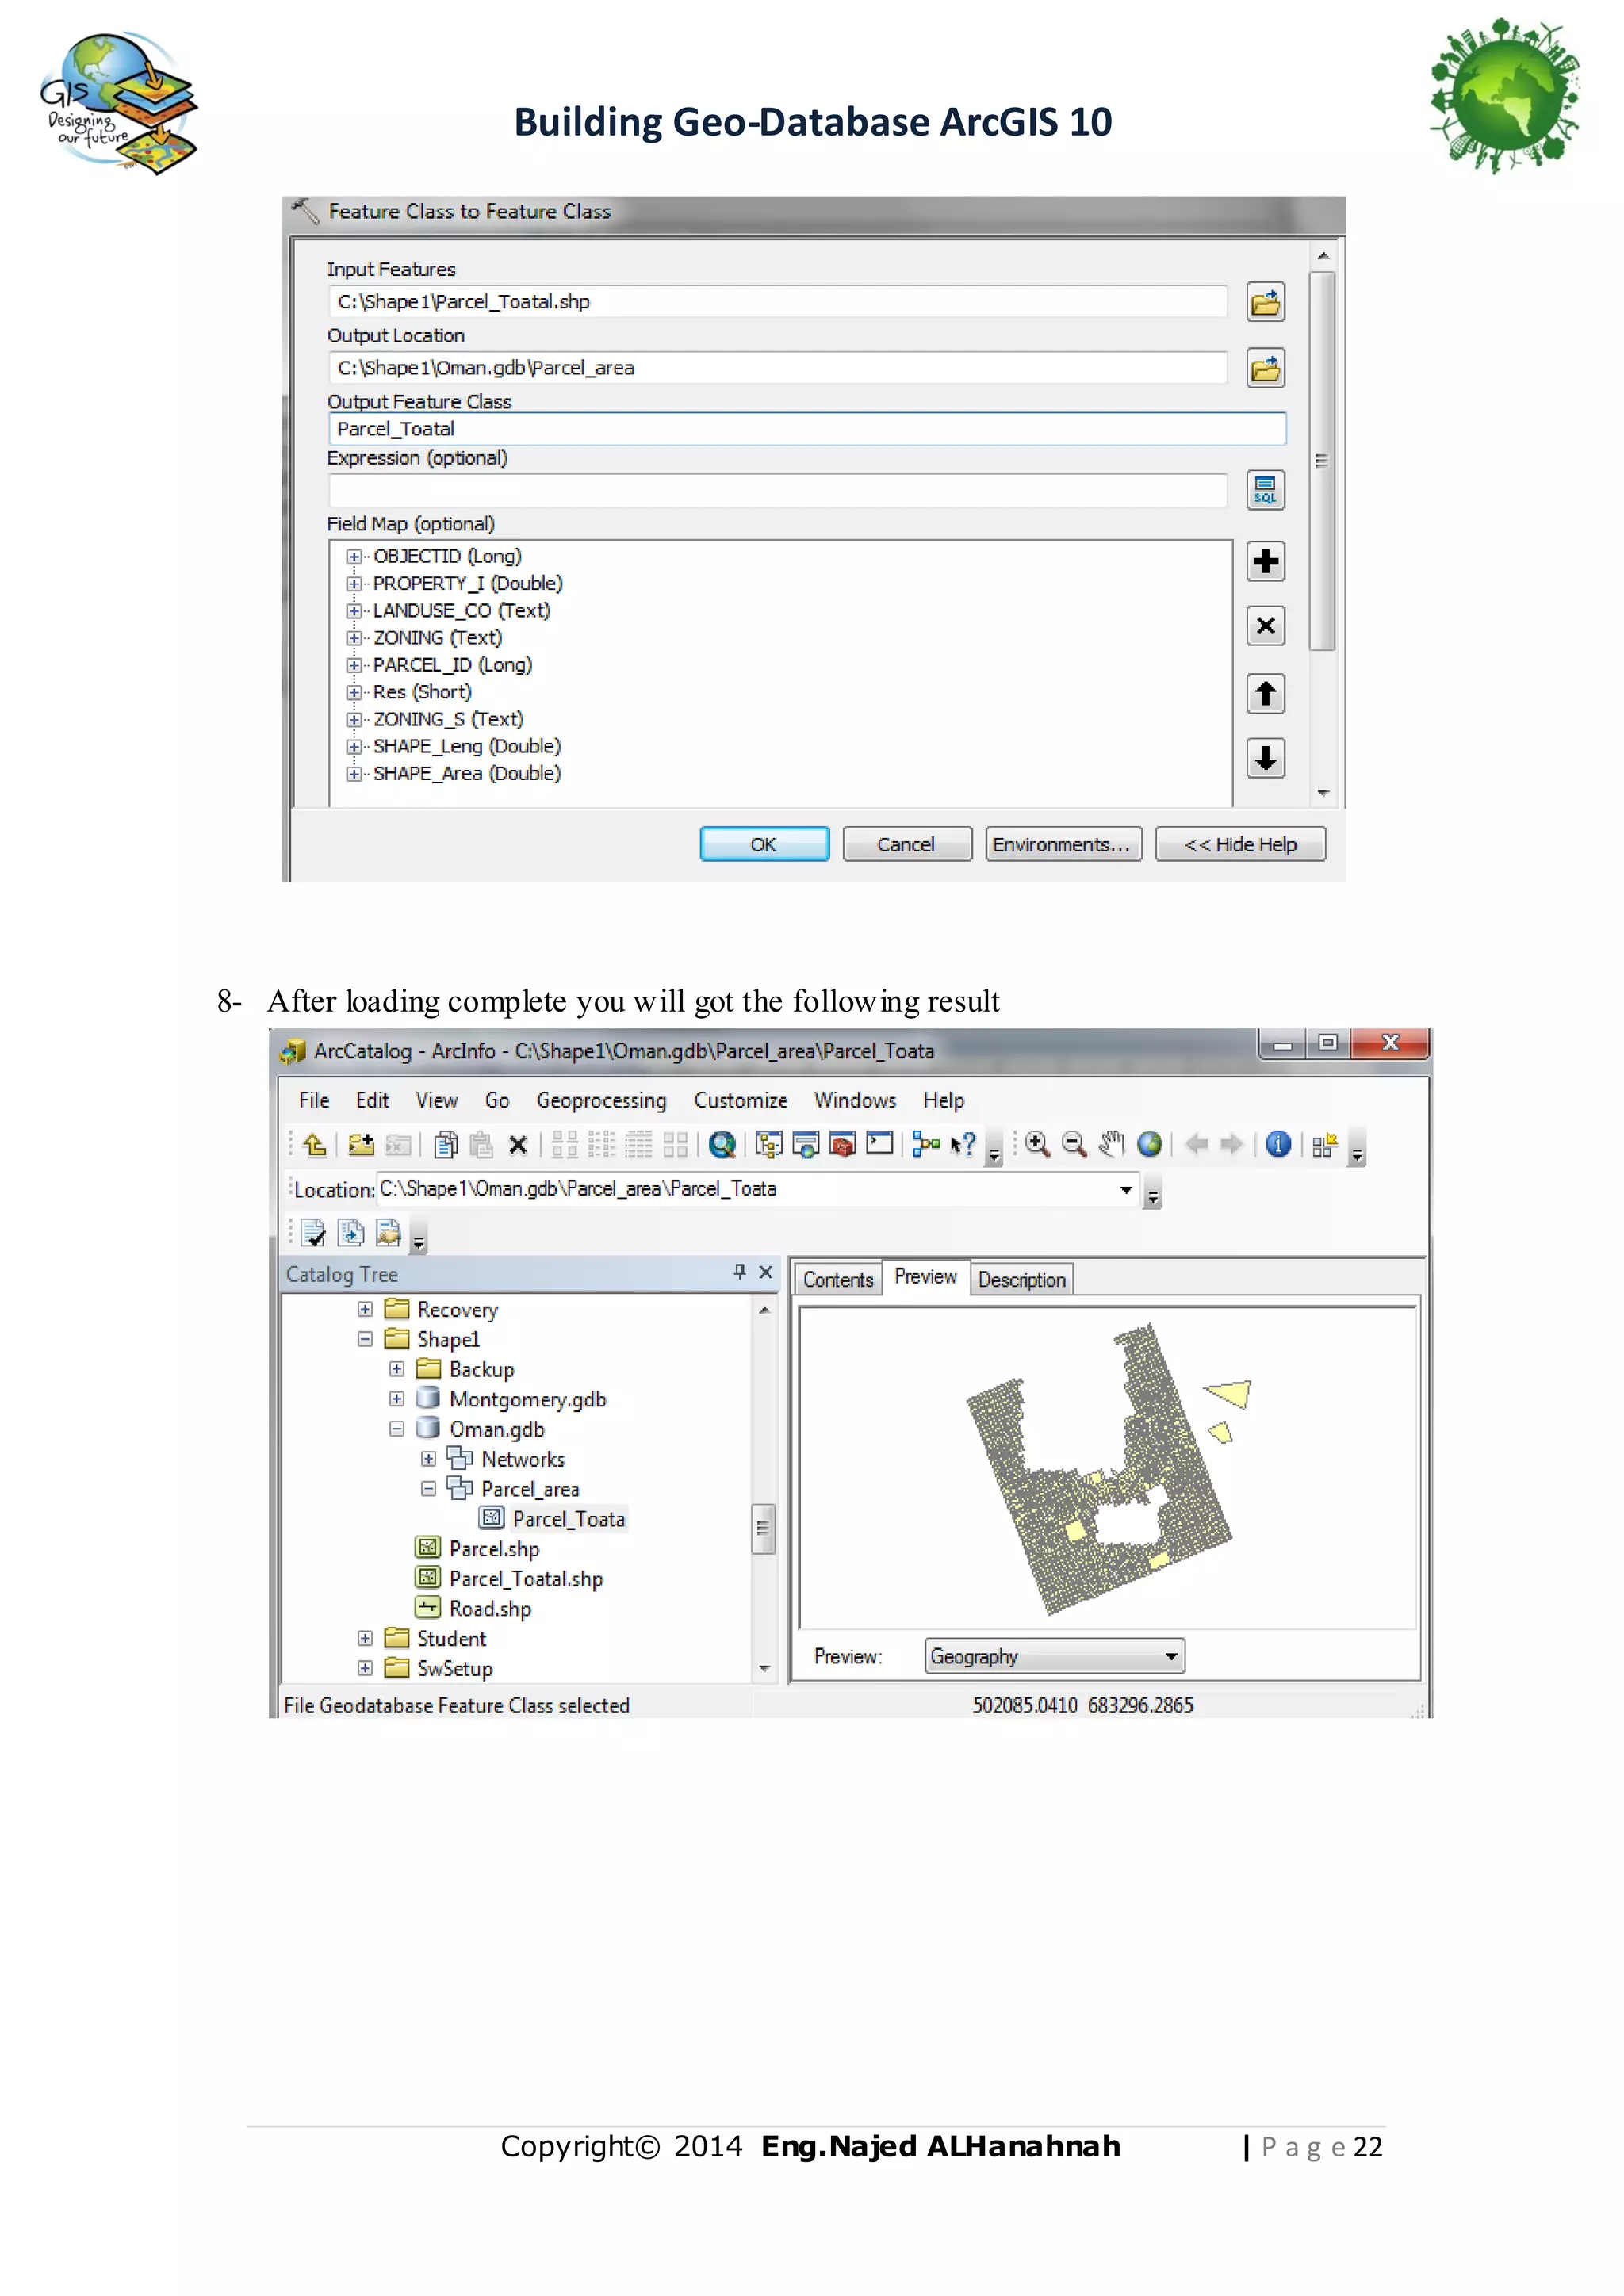Switch to the Contents tab
The height and width of the screenshot is (2296, 1624).
pos(838,1279)
